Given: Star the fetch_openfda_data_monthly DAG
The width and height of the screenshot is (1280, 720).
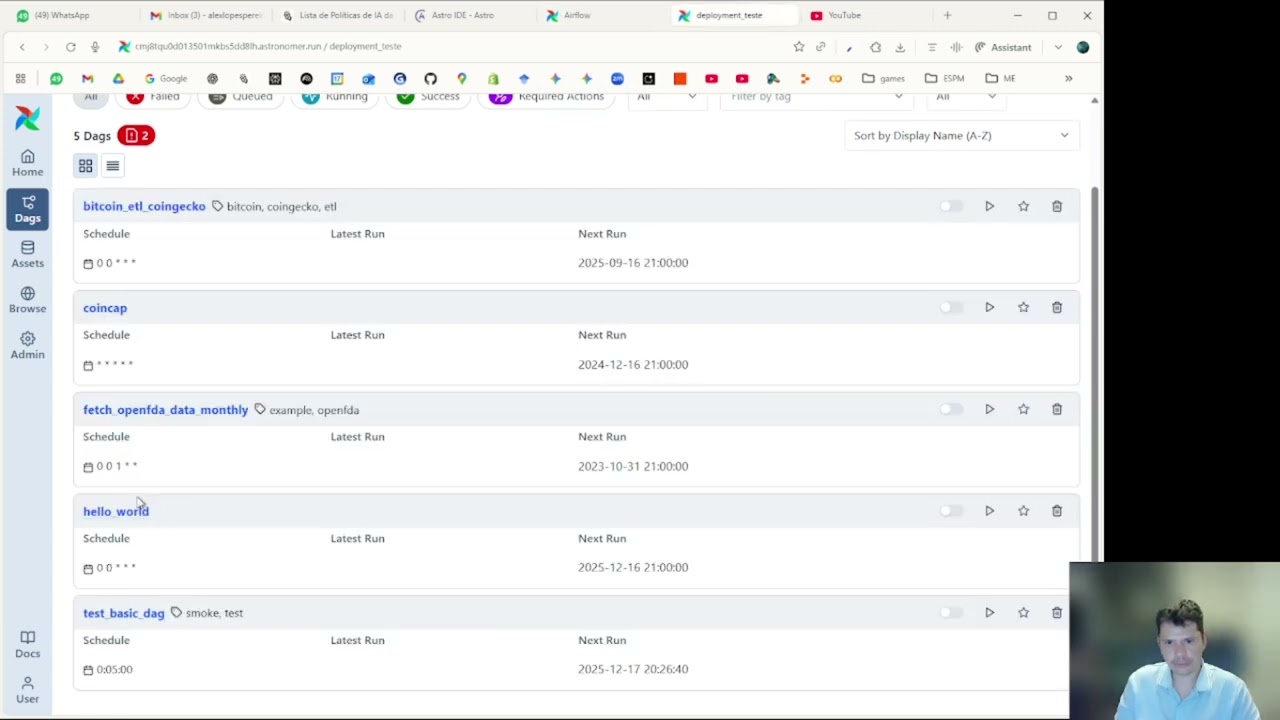Looking at the screenshot, I should tap(1023, 409).
